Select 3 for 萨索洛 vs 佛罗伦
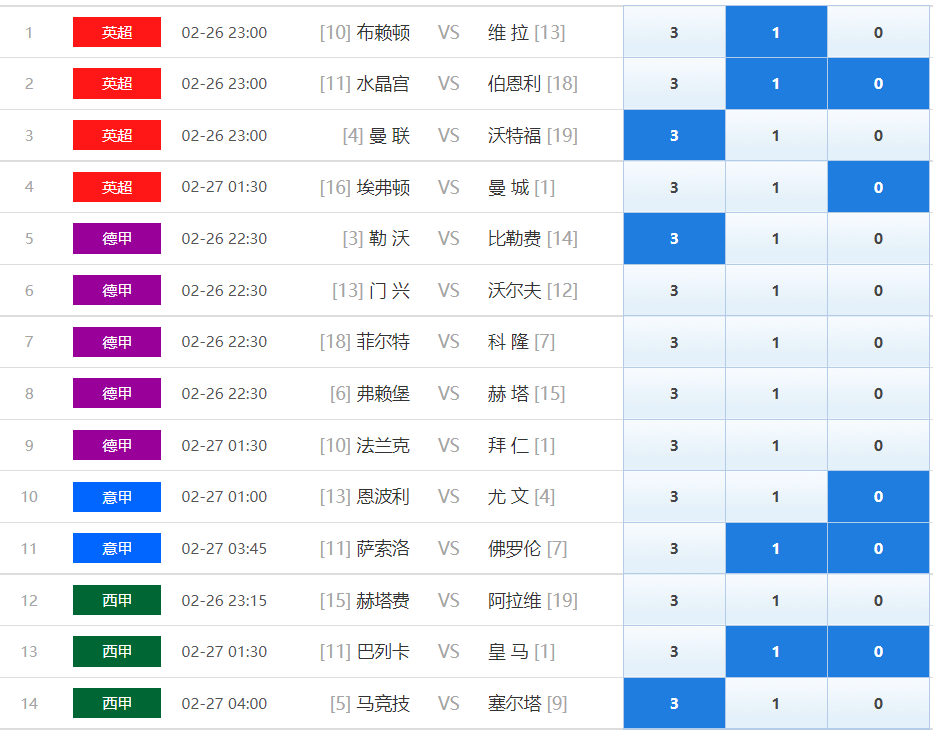The height and width of the screenshot is (730, 933). (x=674, y=549)
